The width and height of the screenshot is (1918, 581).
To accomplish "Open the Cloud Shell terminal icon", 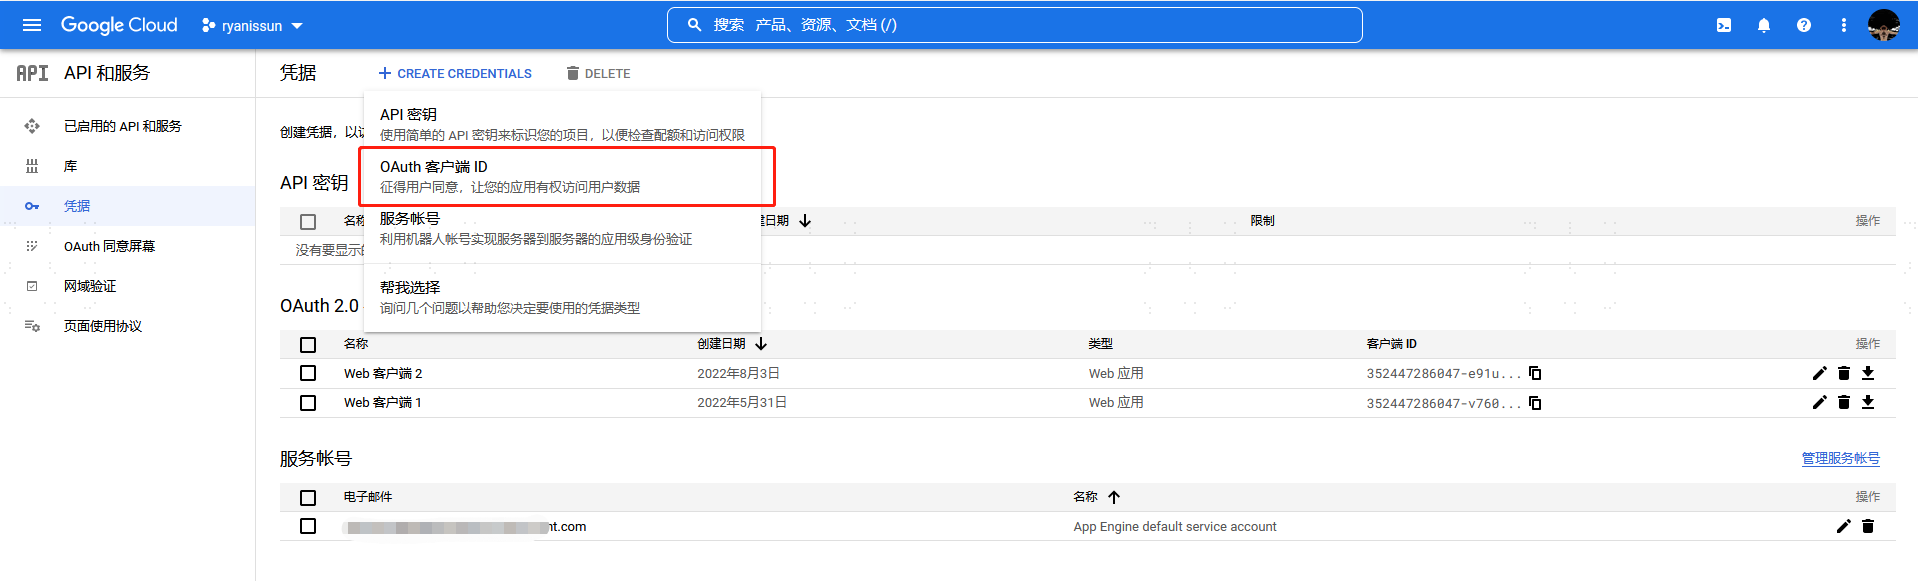I will pyautogui.click(x=1724, y=25).
